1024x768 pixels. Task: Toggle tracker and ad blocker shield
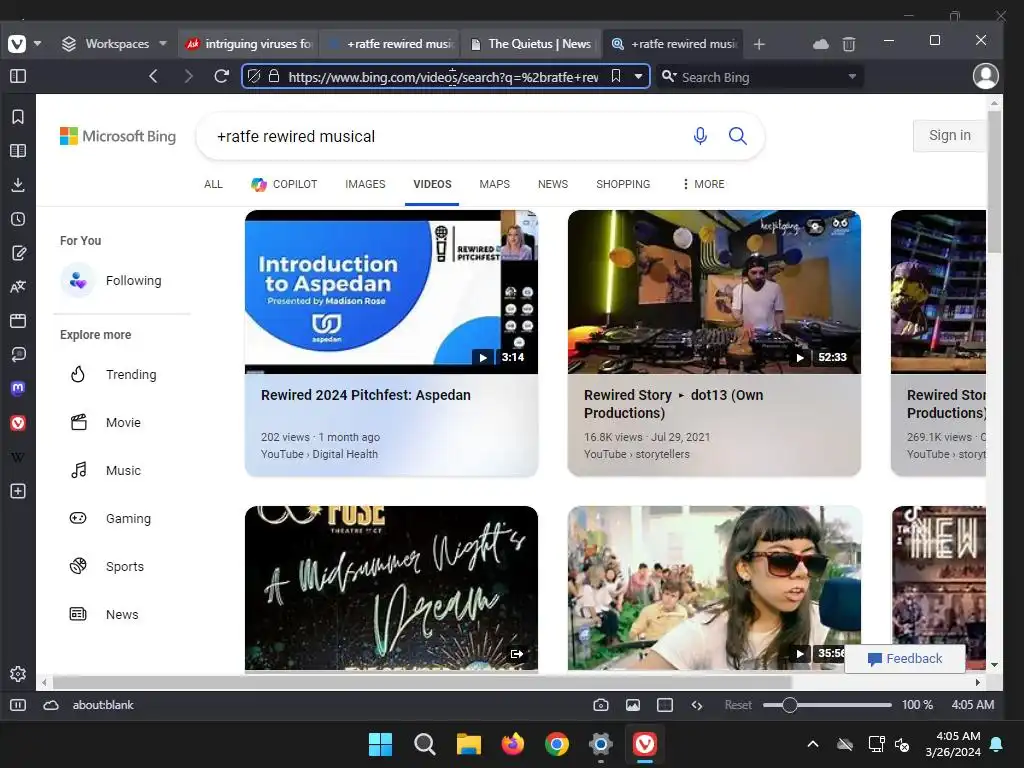point(255,76)
